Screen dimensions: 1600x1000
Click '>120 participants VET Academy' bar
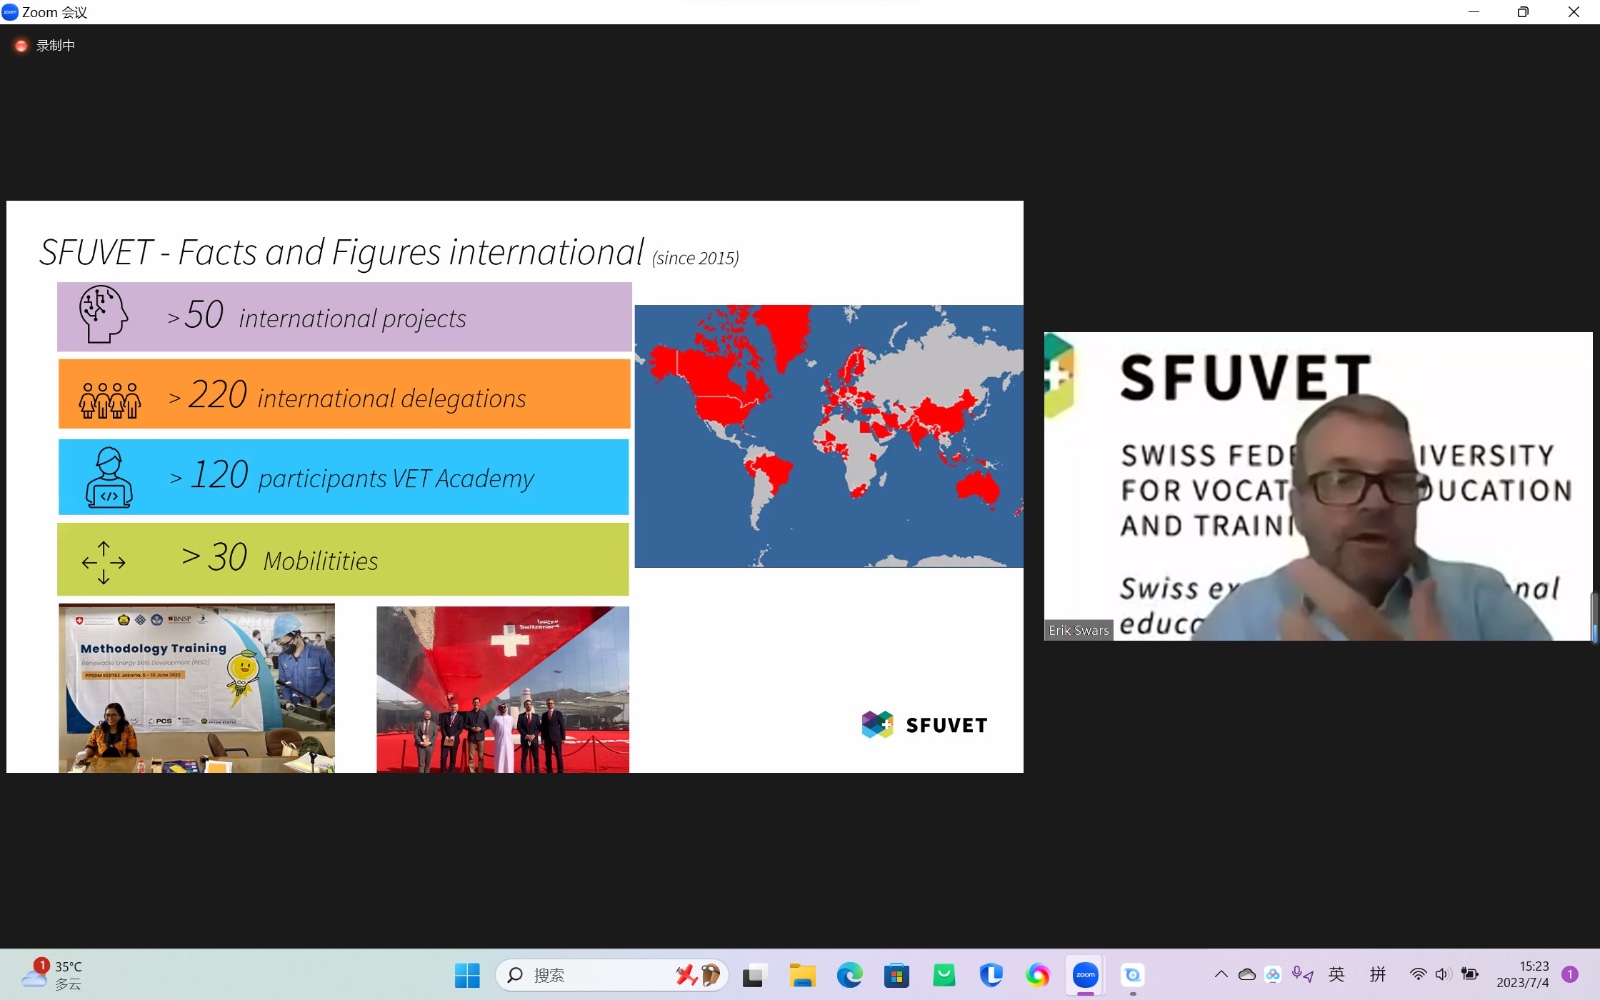tap(344, 477)
